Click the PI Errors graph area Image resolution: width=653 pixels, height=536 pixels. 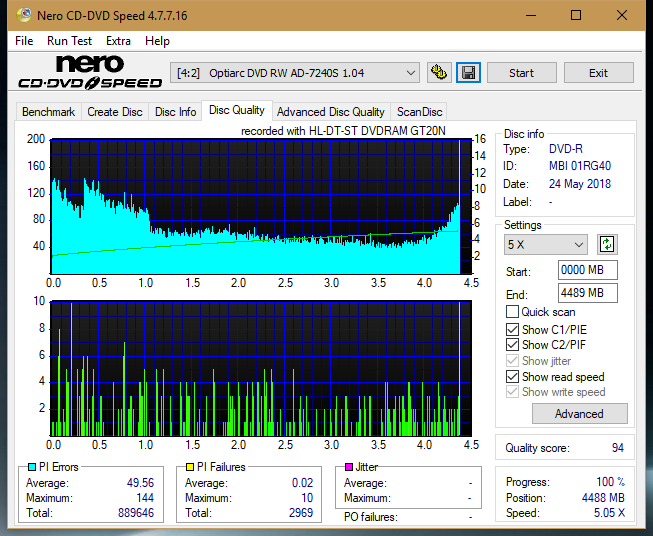[x=261, y=206]
